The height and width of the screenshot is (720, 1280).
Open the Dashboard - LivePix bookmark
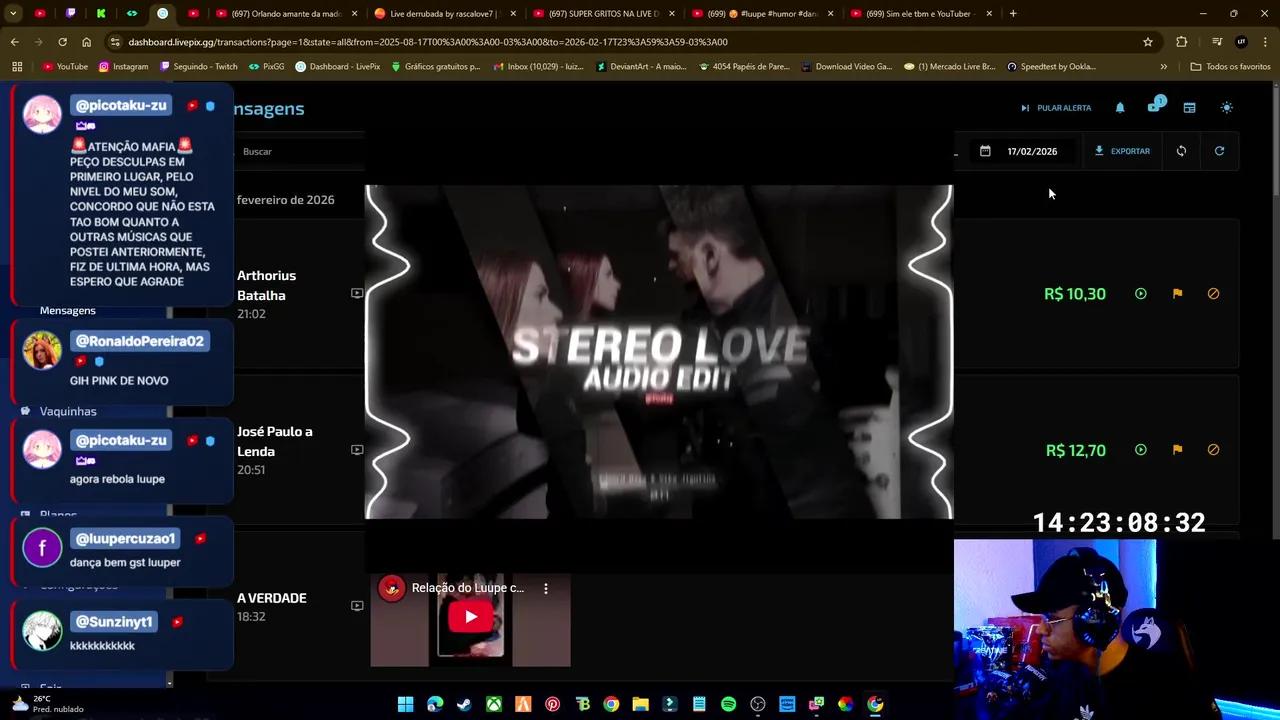click(x=338, y=67)
